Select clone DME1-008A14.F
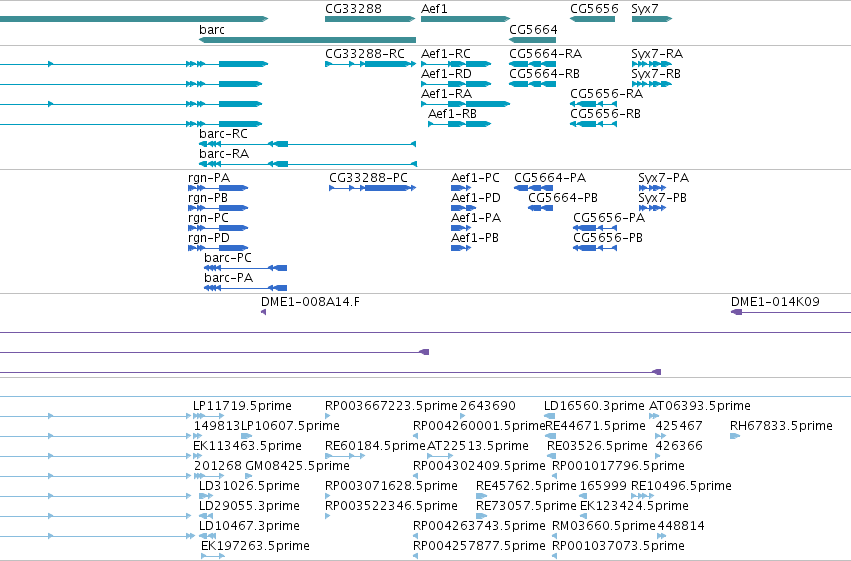The width and height of the screenshot is (851, 561). pyautogui.click(x=264, y=313)
